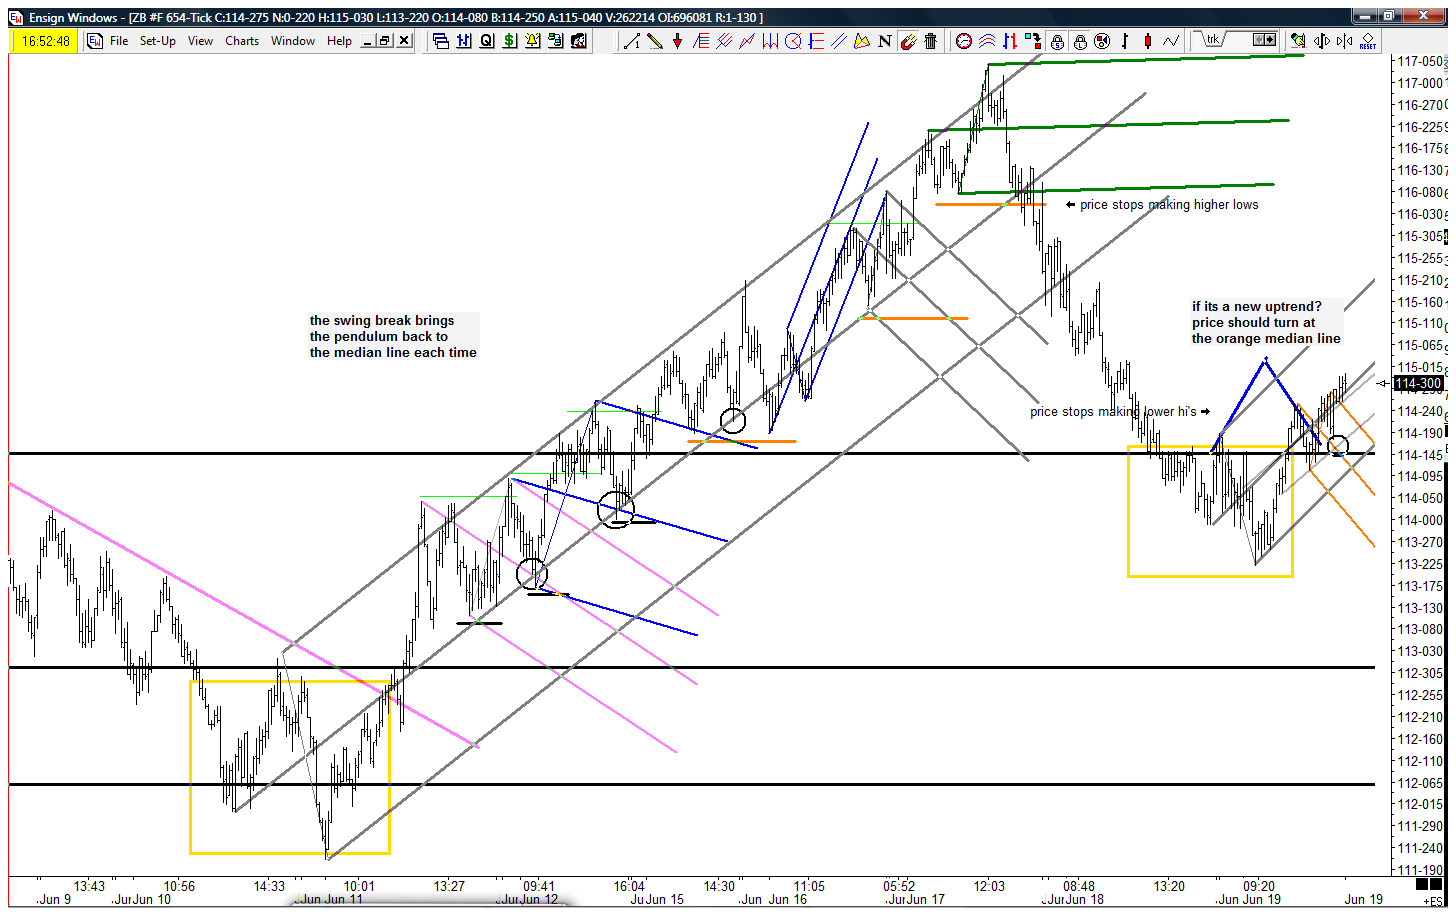Open the View menu
Screen dimensions: 1456x914
[x=200, y=41]
